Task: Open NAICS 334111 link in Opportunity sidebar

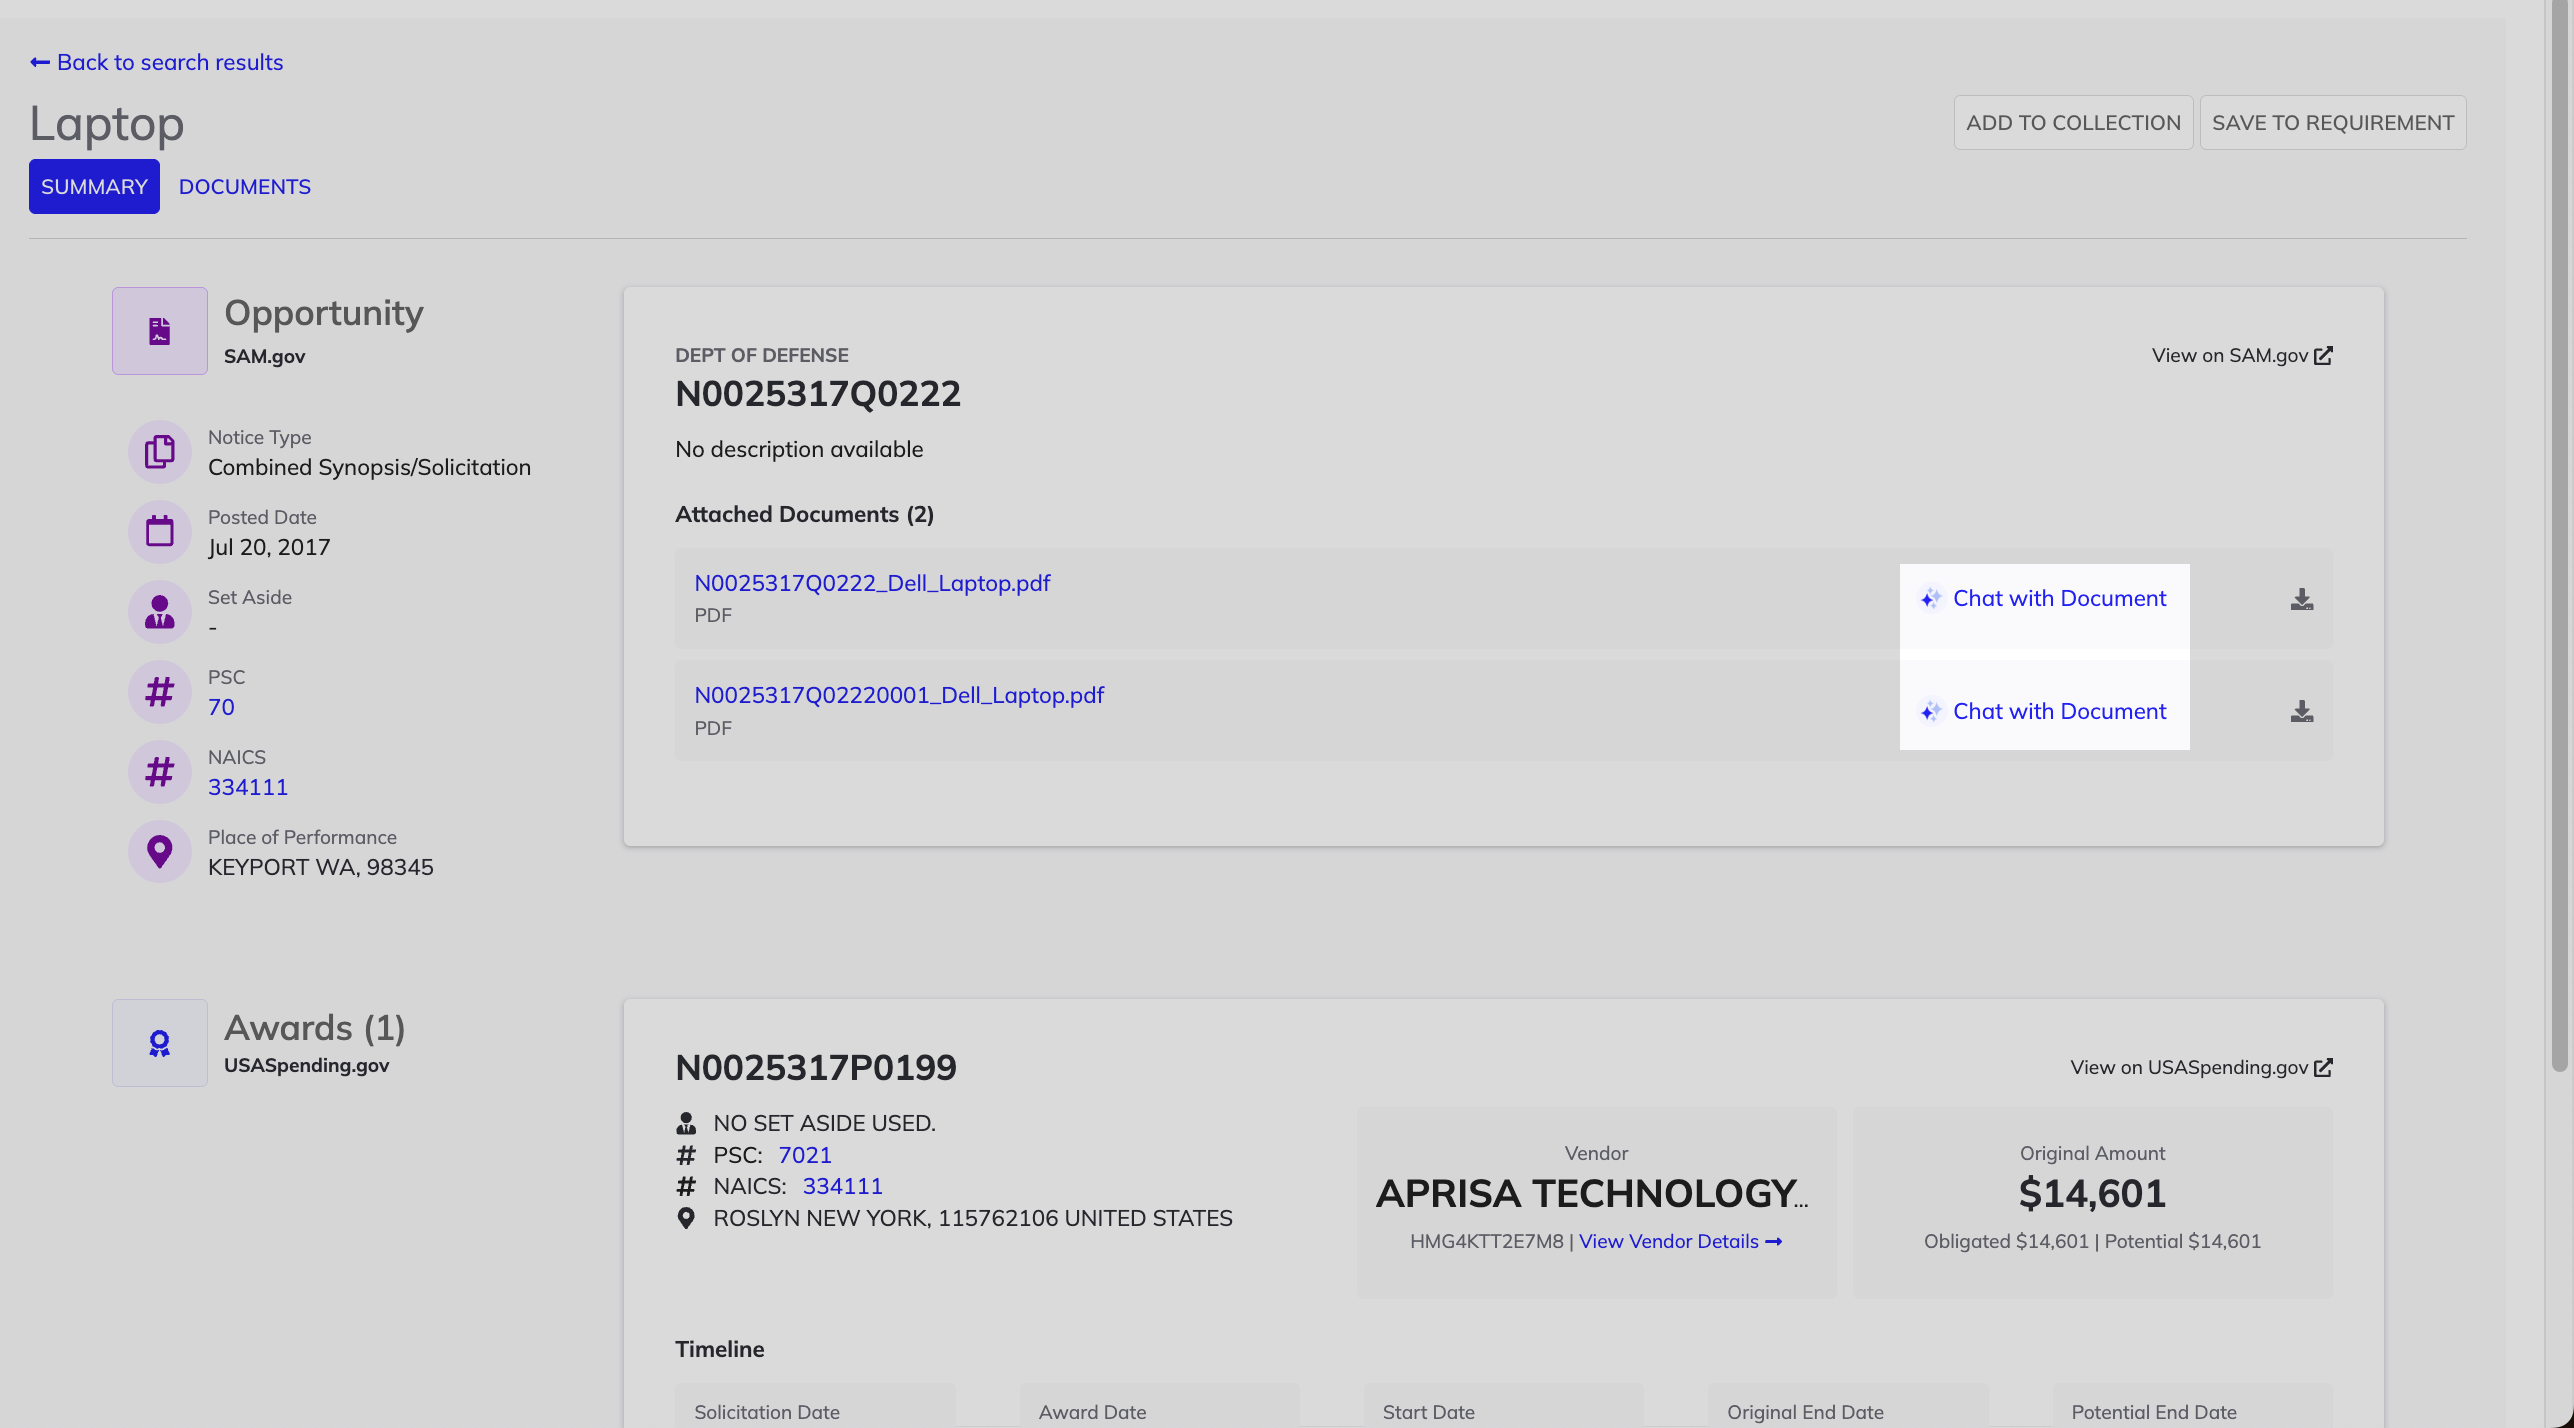Action: coord(248,787)
